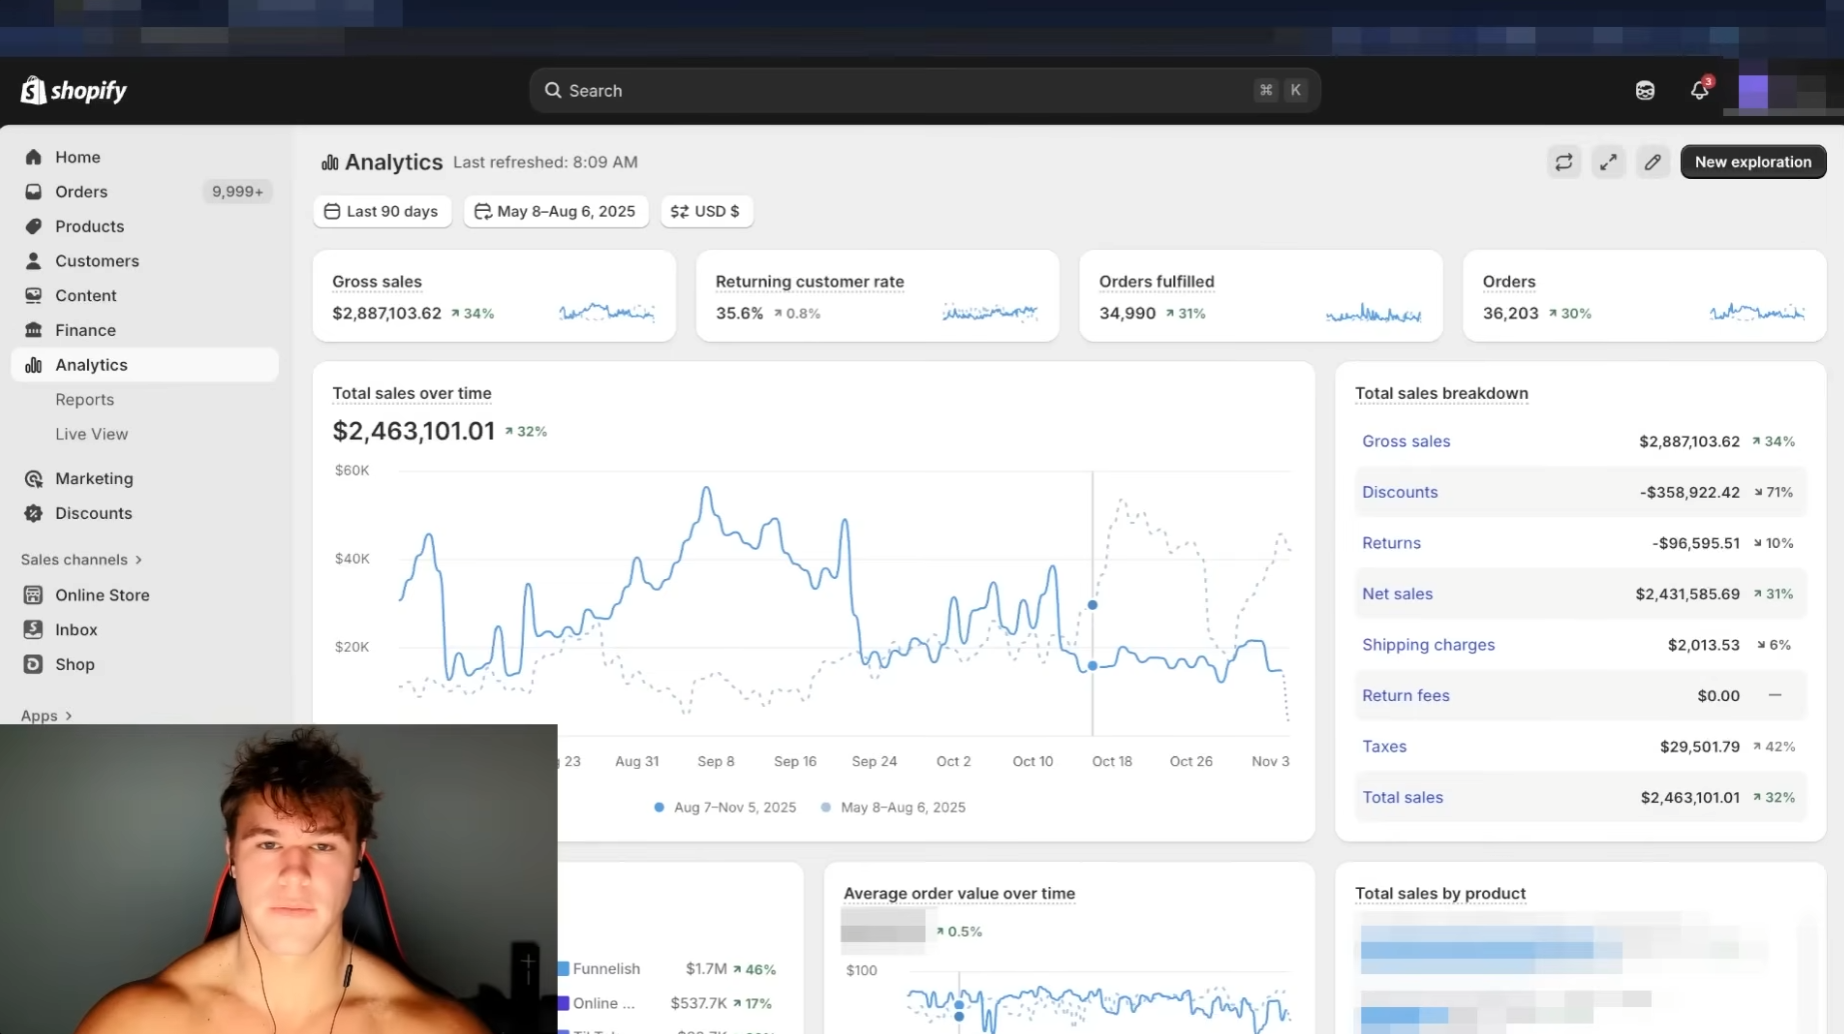Expand the Apps section
Viewport: 1844px width, 1034px height.
pyautogui.click(x=47, y=715)
